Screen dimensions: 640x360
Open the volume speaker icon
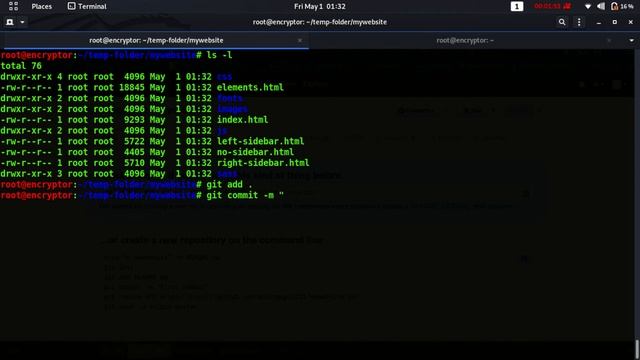601,7
